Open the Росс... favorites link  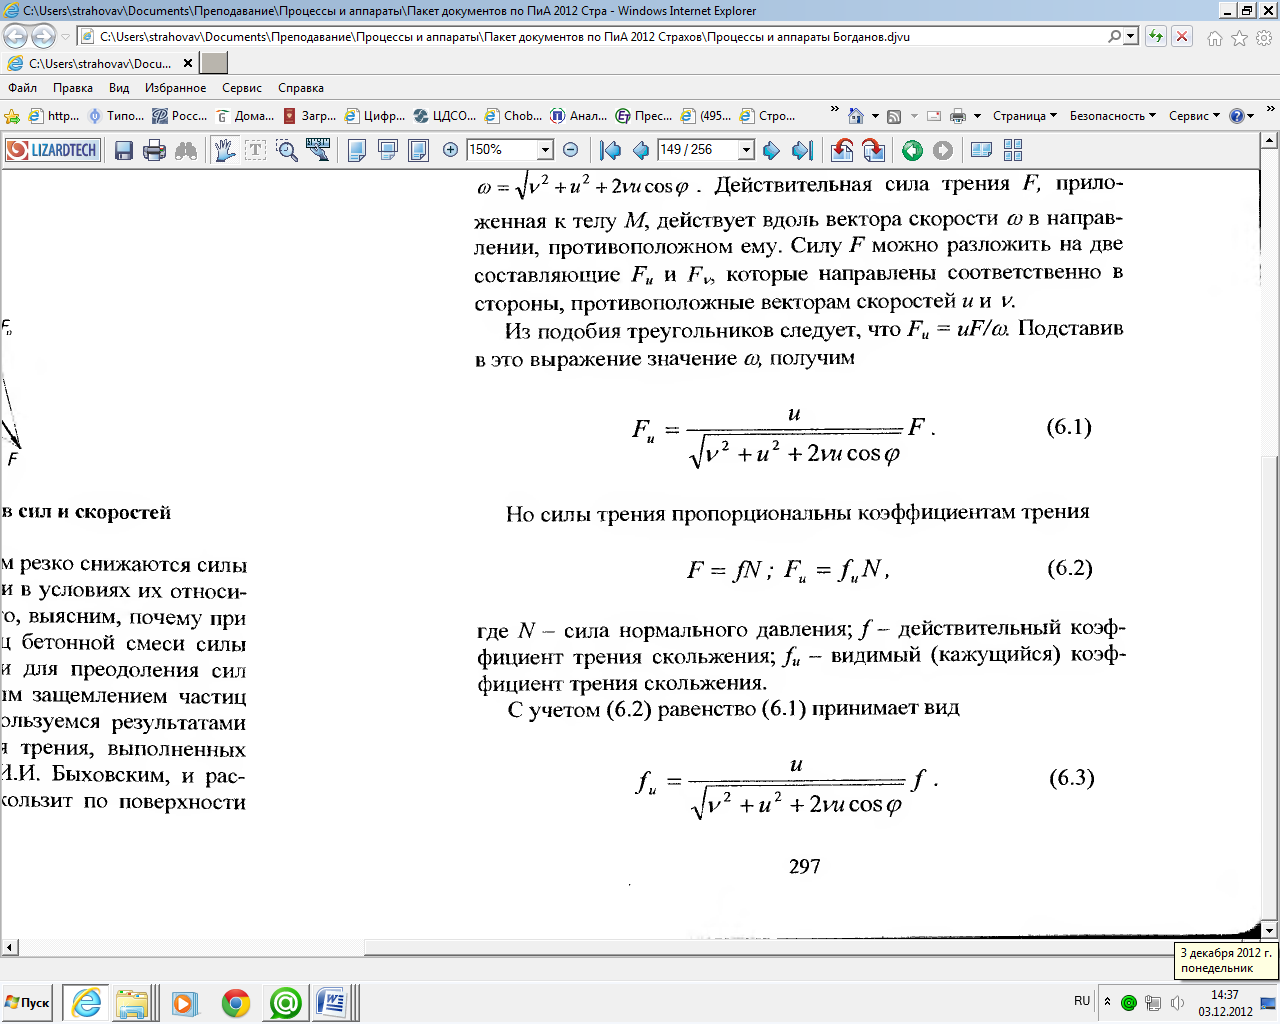click(180, 116)
